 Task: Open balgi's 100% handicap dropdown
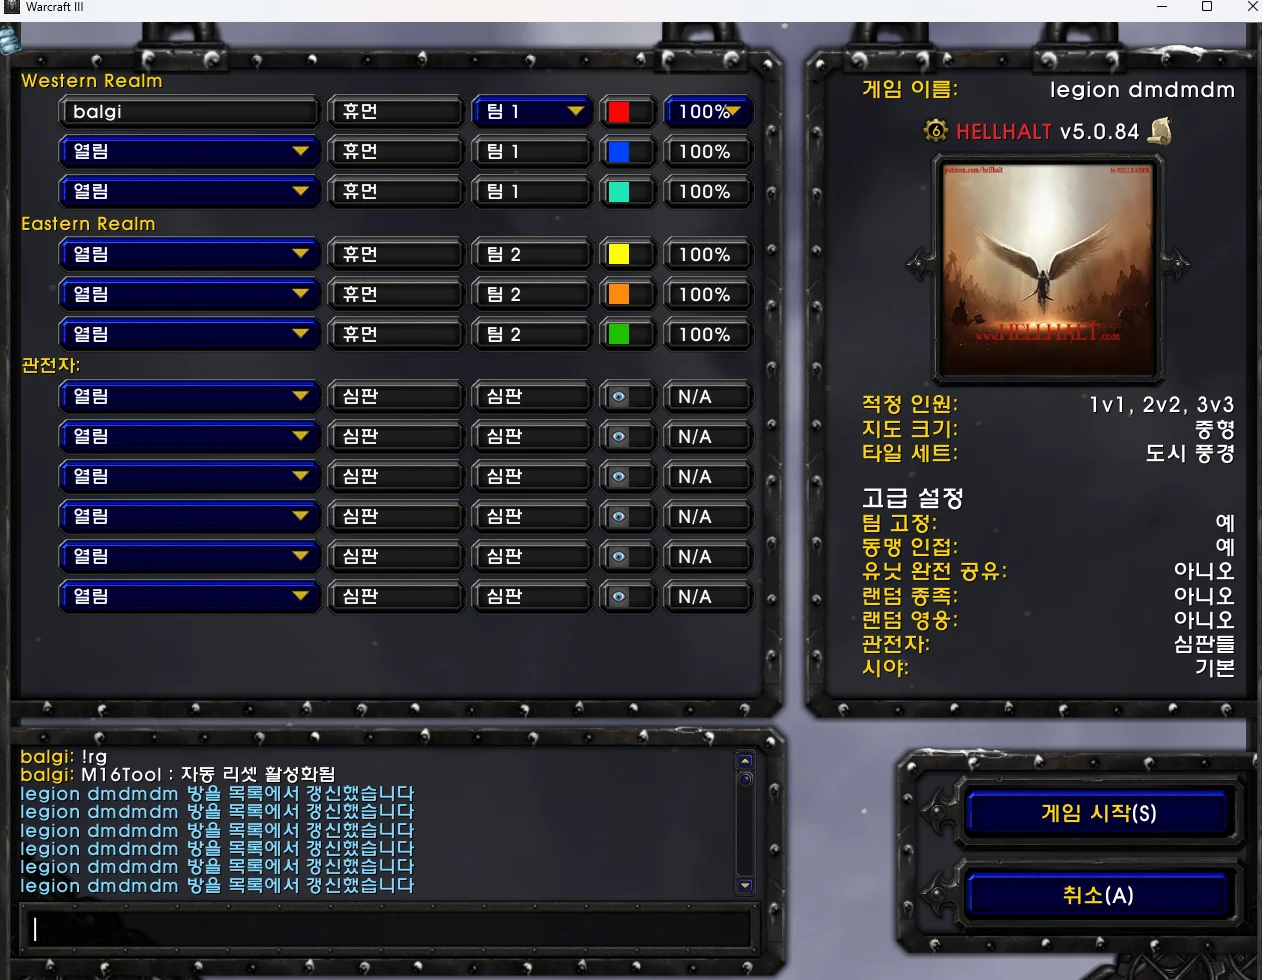pos(708,112)
